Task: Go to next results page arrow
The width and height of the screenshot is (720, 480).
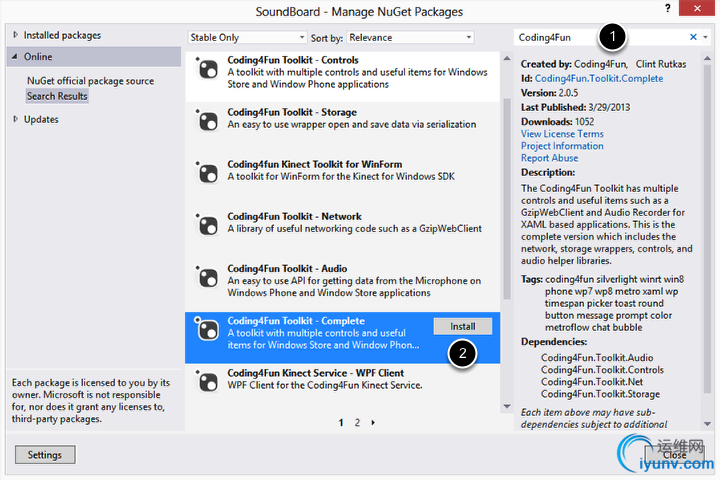Action: (373, 423)
